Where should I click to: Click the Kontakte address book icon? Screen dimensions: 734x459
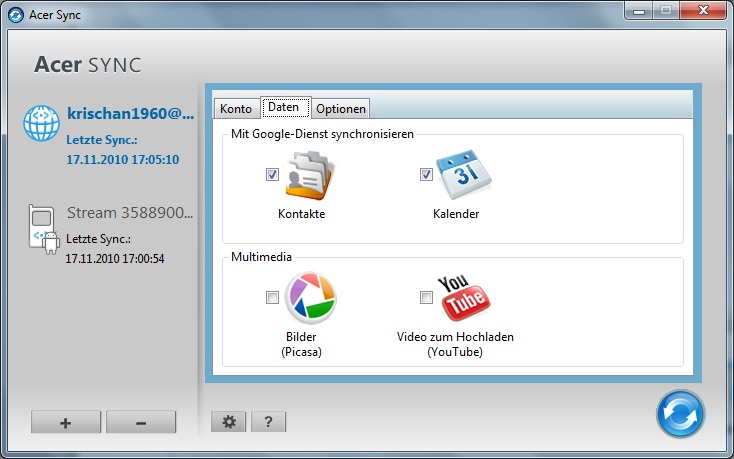click(309, 175)
